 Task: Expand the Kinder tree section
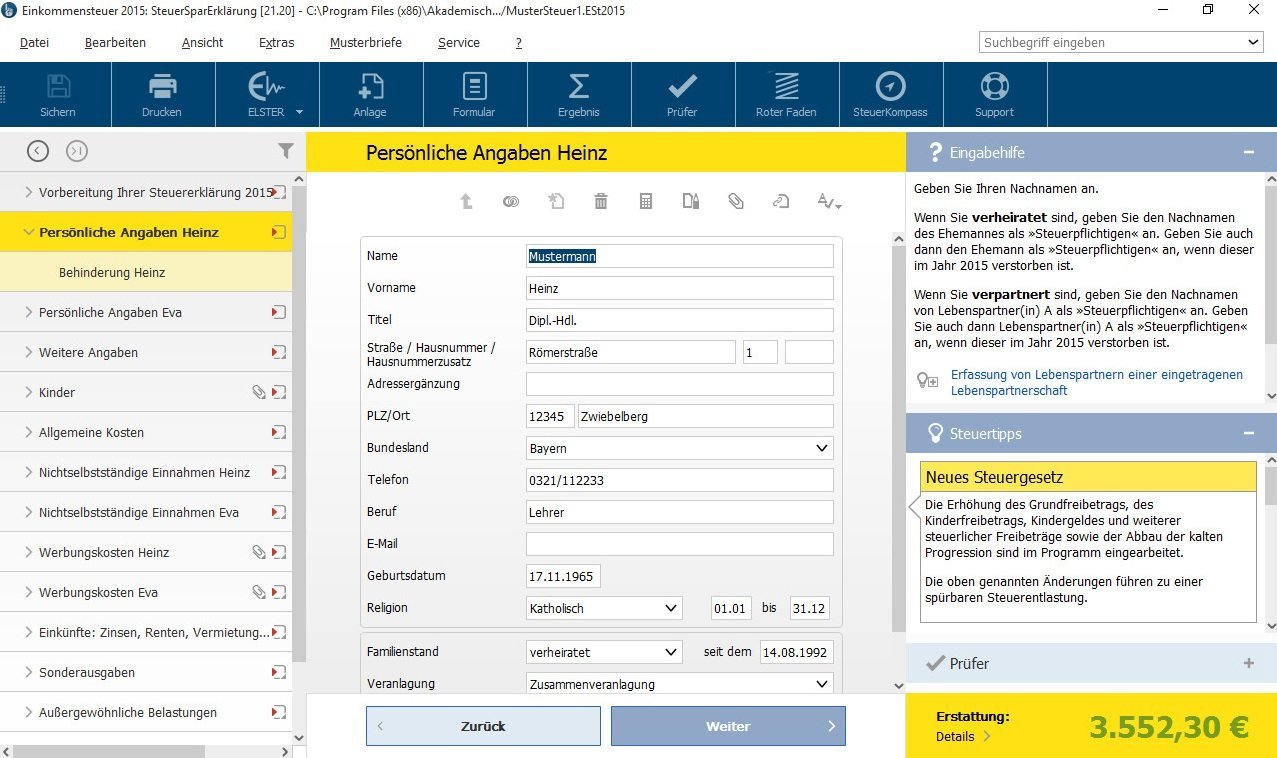[29, 392]
